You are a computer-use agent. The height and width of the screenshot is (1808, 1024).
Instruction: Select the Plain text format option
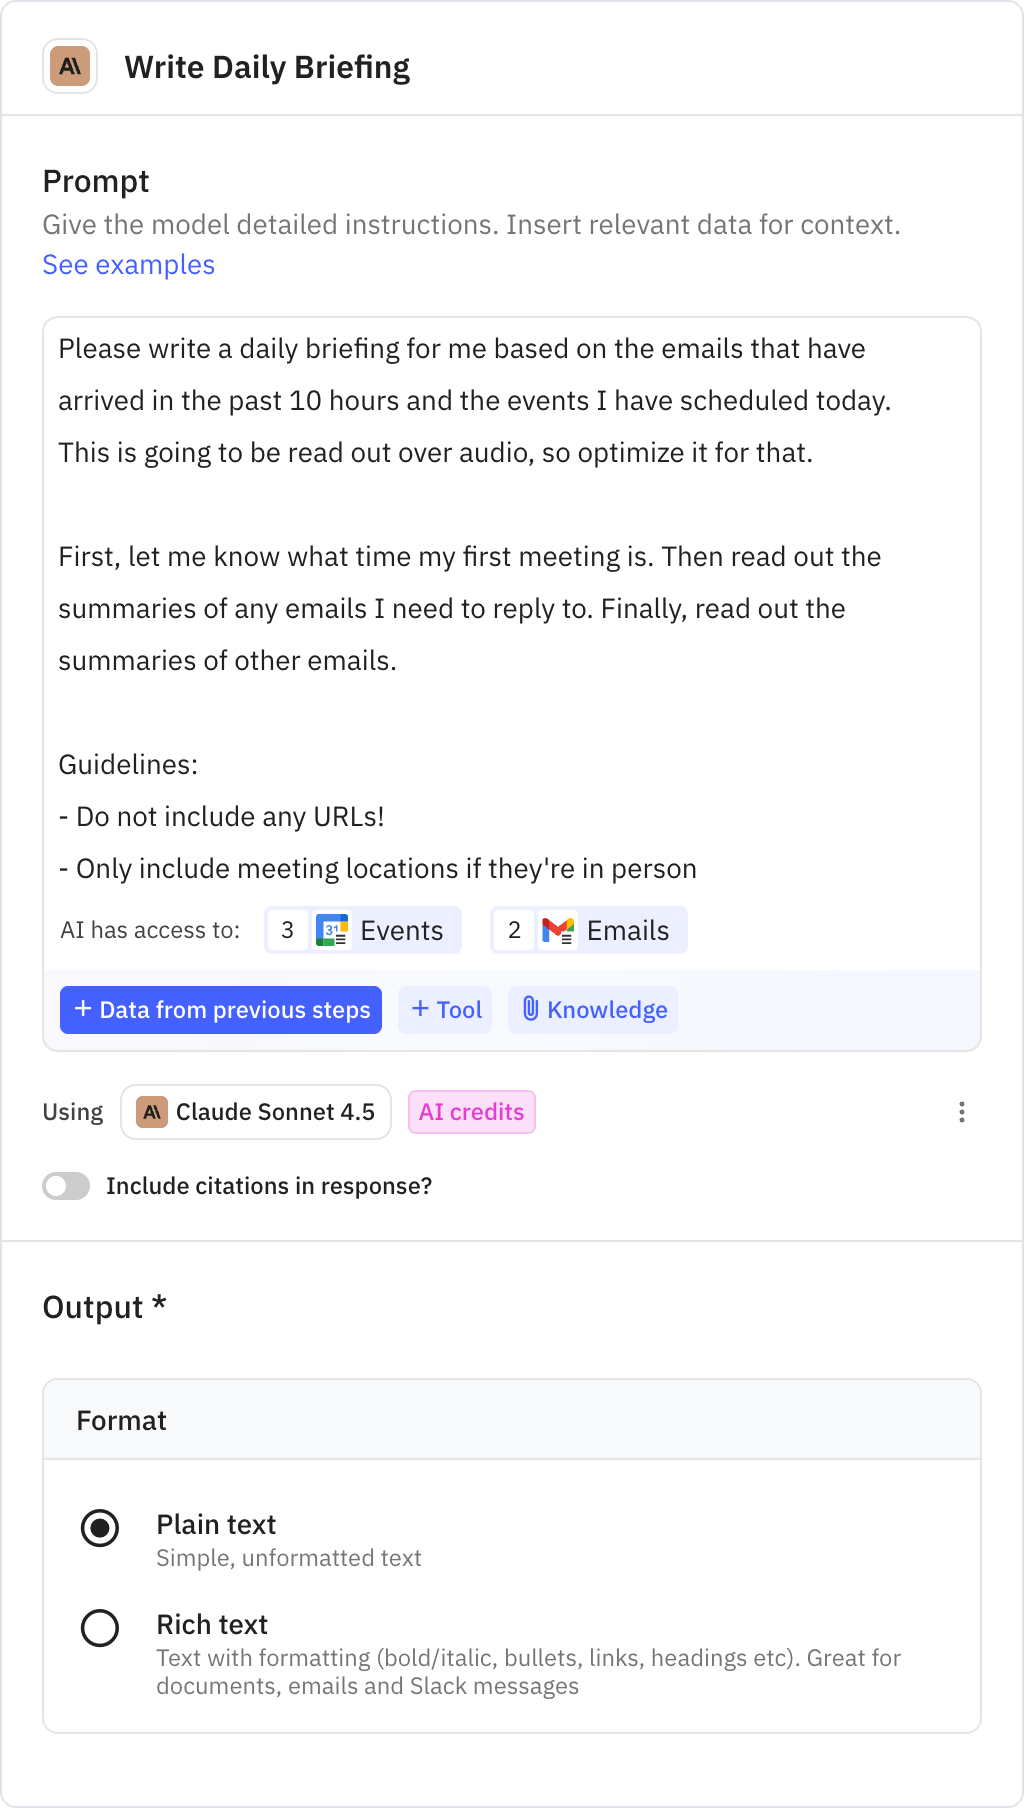[x=99, y=1527]
